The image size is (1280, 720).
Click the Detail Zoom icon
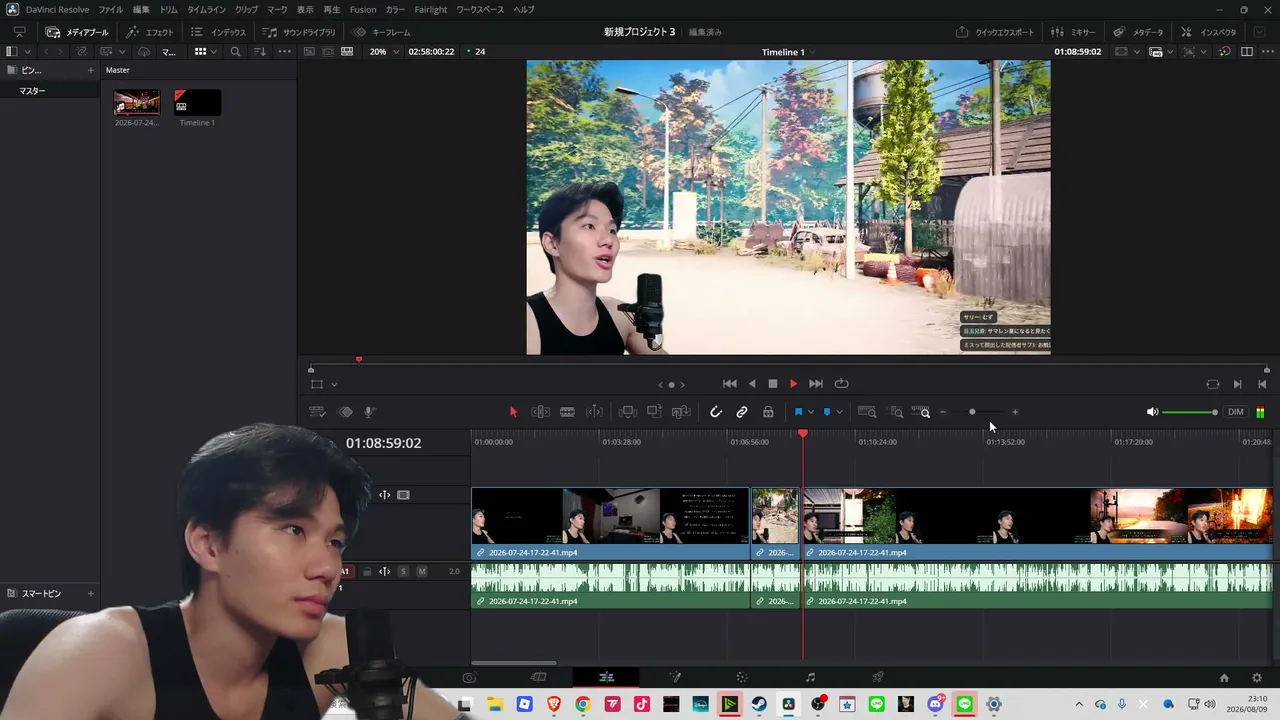point(896,412)
